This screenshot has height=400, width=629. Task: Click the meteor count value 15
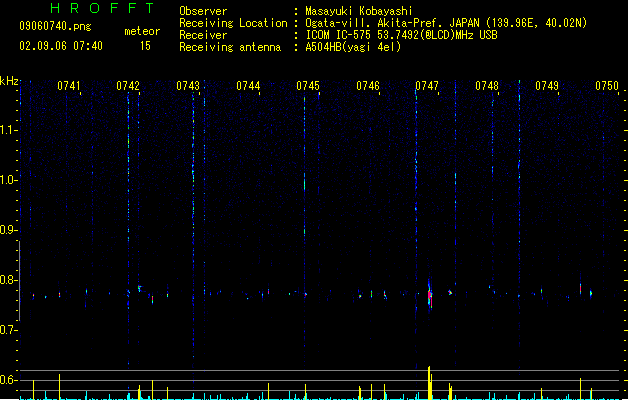tap(145, 46)
